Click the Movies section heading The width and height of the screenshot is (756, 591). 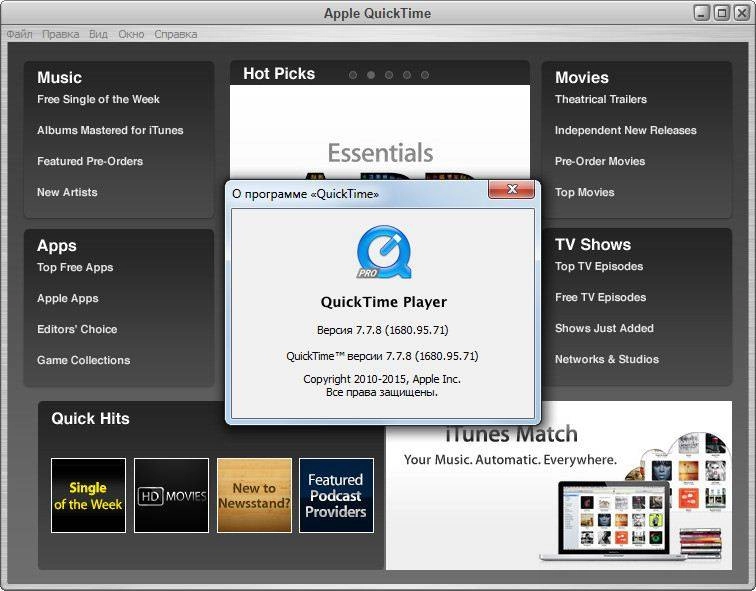pos(582,78)
